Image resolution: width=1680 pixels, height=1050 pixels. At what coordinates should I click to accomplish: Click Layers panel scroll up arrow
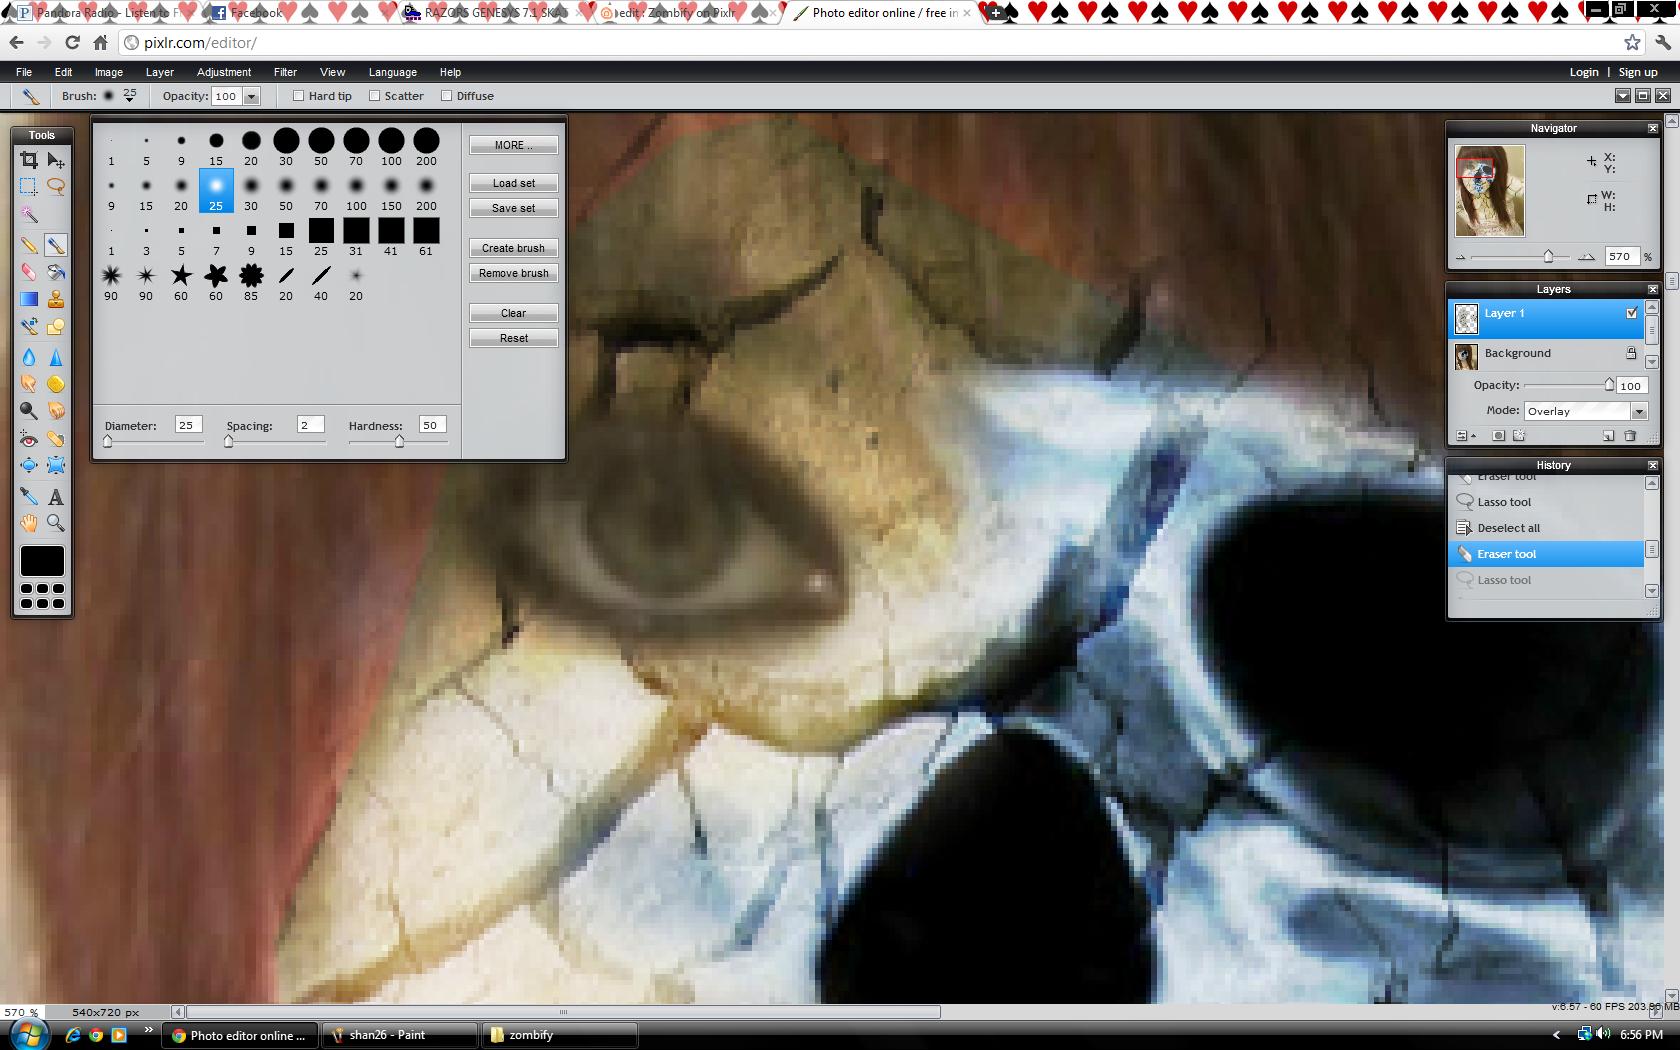point(1652,308)
